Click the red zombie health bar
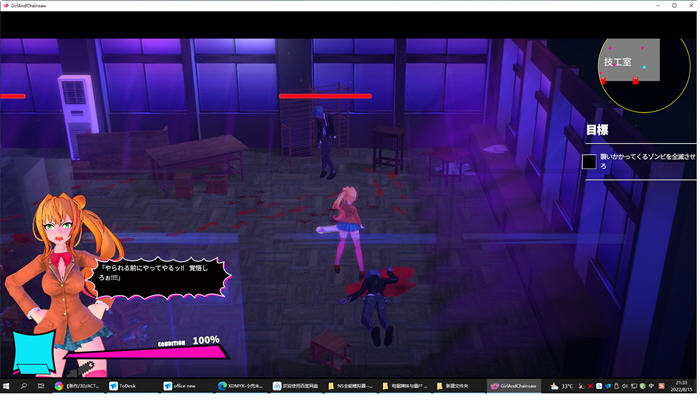This screenshot has width=700, height=405. tap(325, 96)
